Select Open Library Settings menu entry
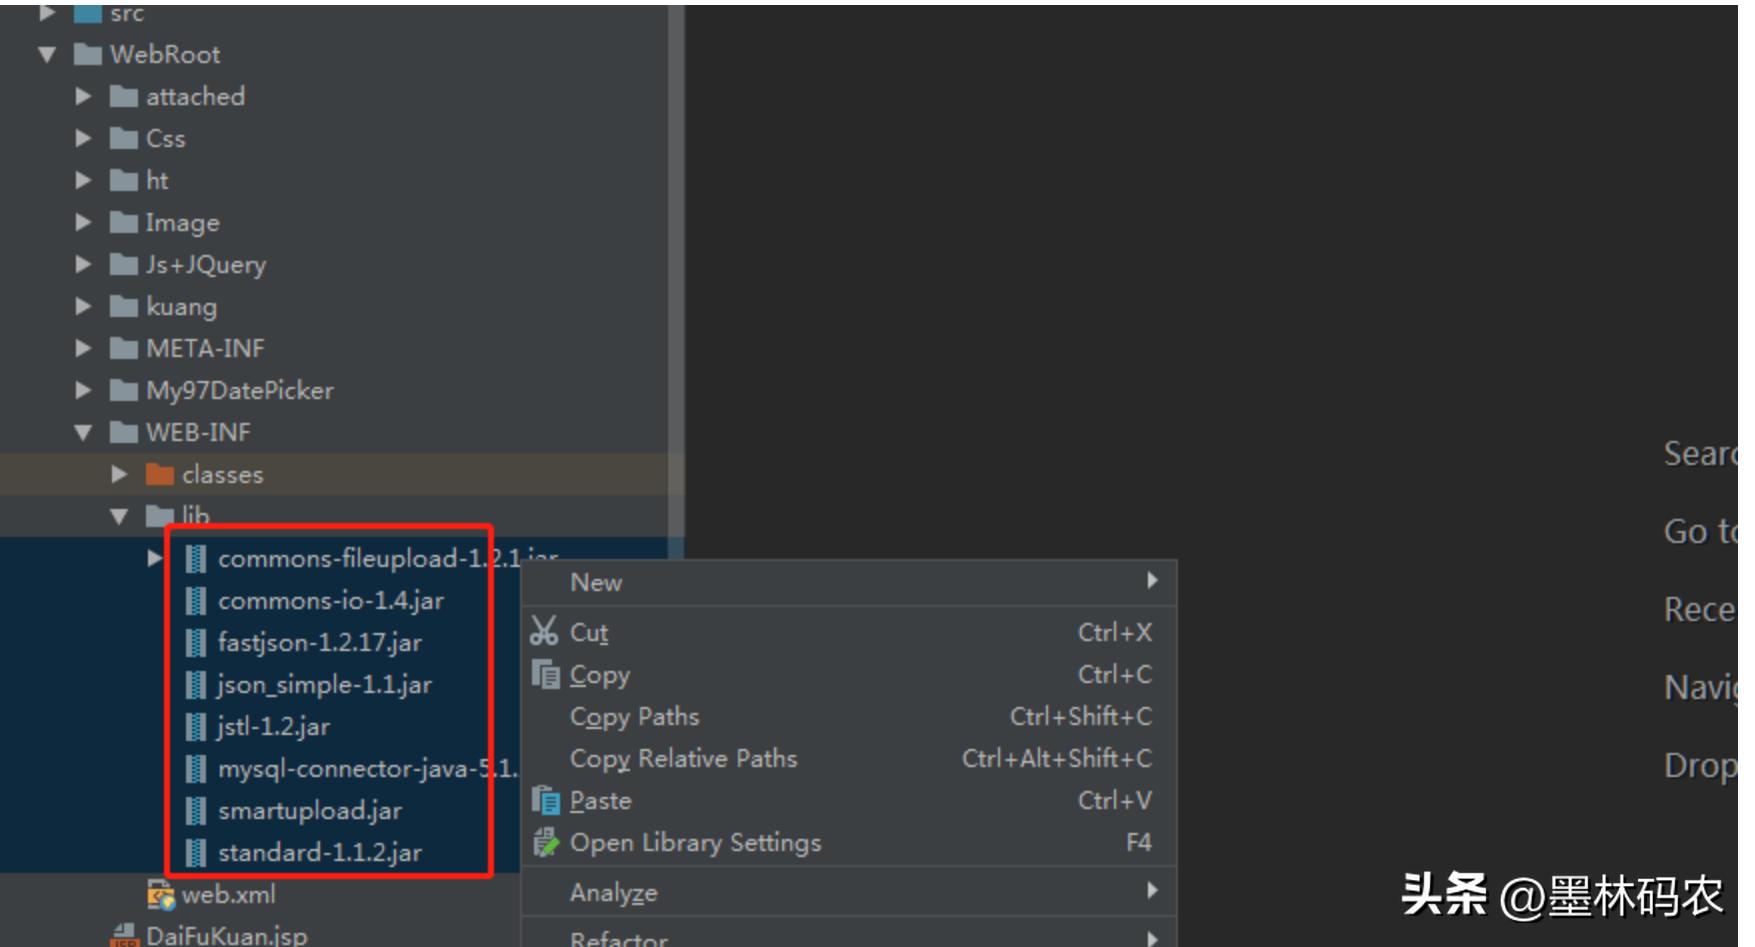1755x947 pixels. click(849, 843)
